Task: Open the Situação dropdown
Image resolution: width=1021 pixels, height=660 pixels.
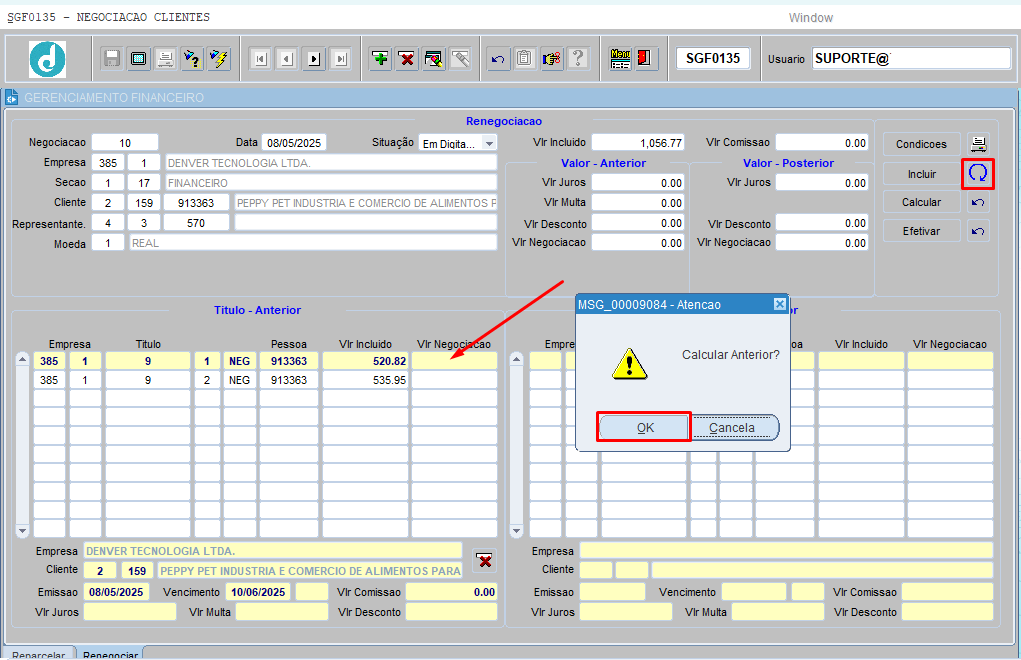Action: tap(490, 143)
